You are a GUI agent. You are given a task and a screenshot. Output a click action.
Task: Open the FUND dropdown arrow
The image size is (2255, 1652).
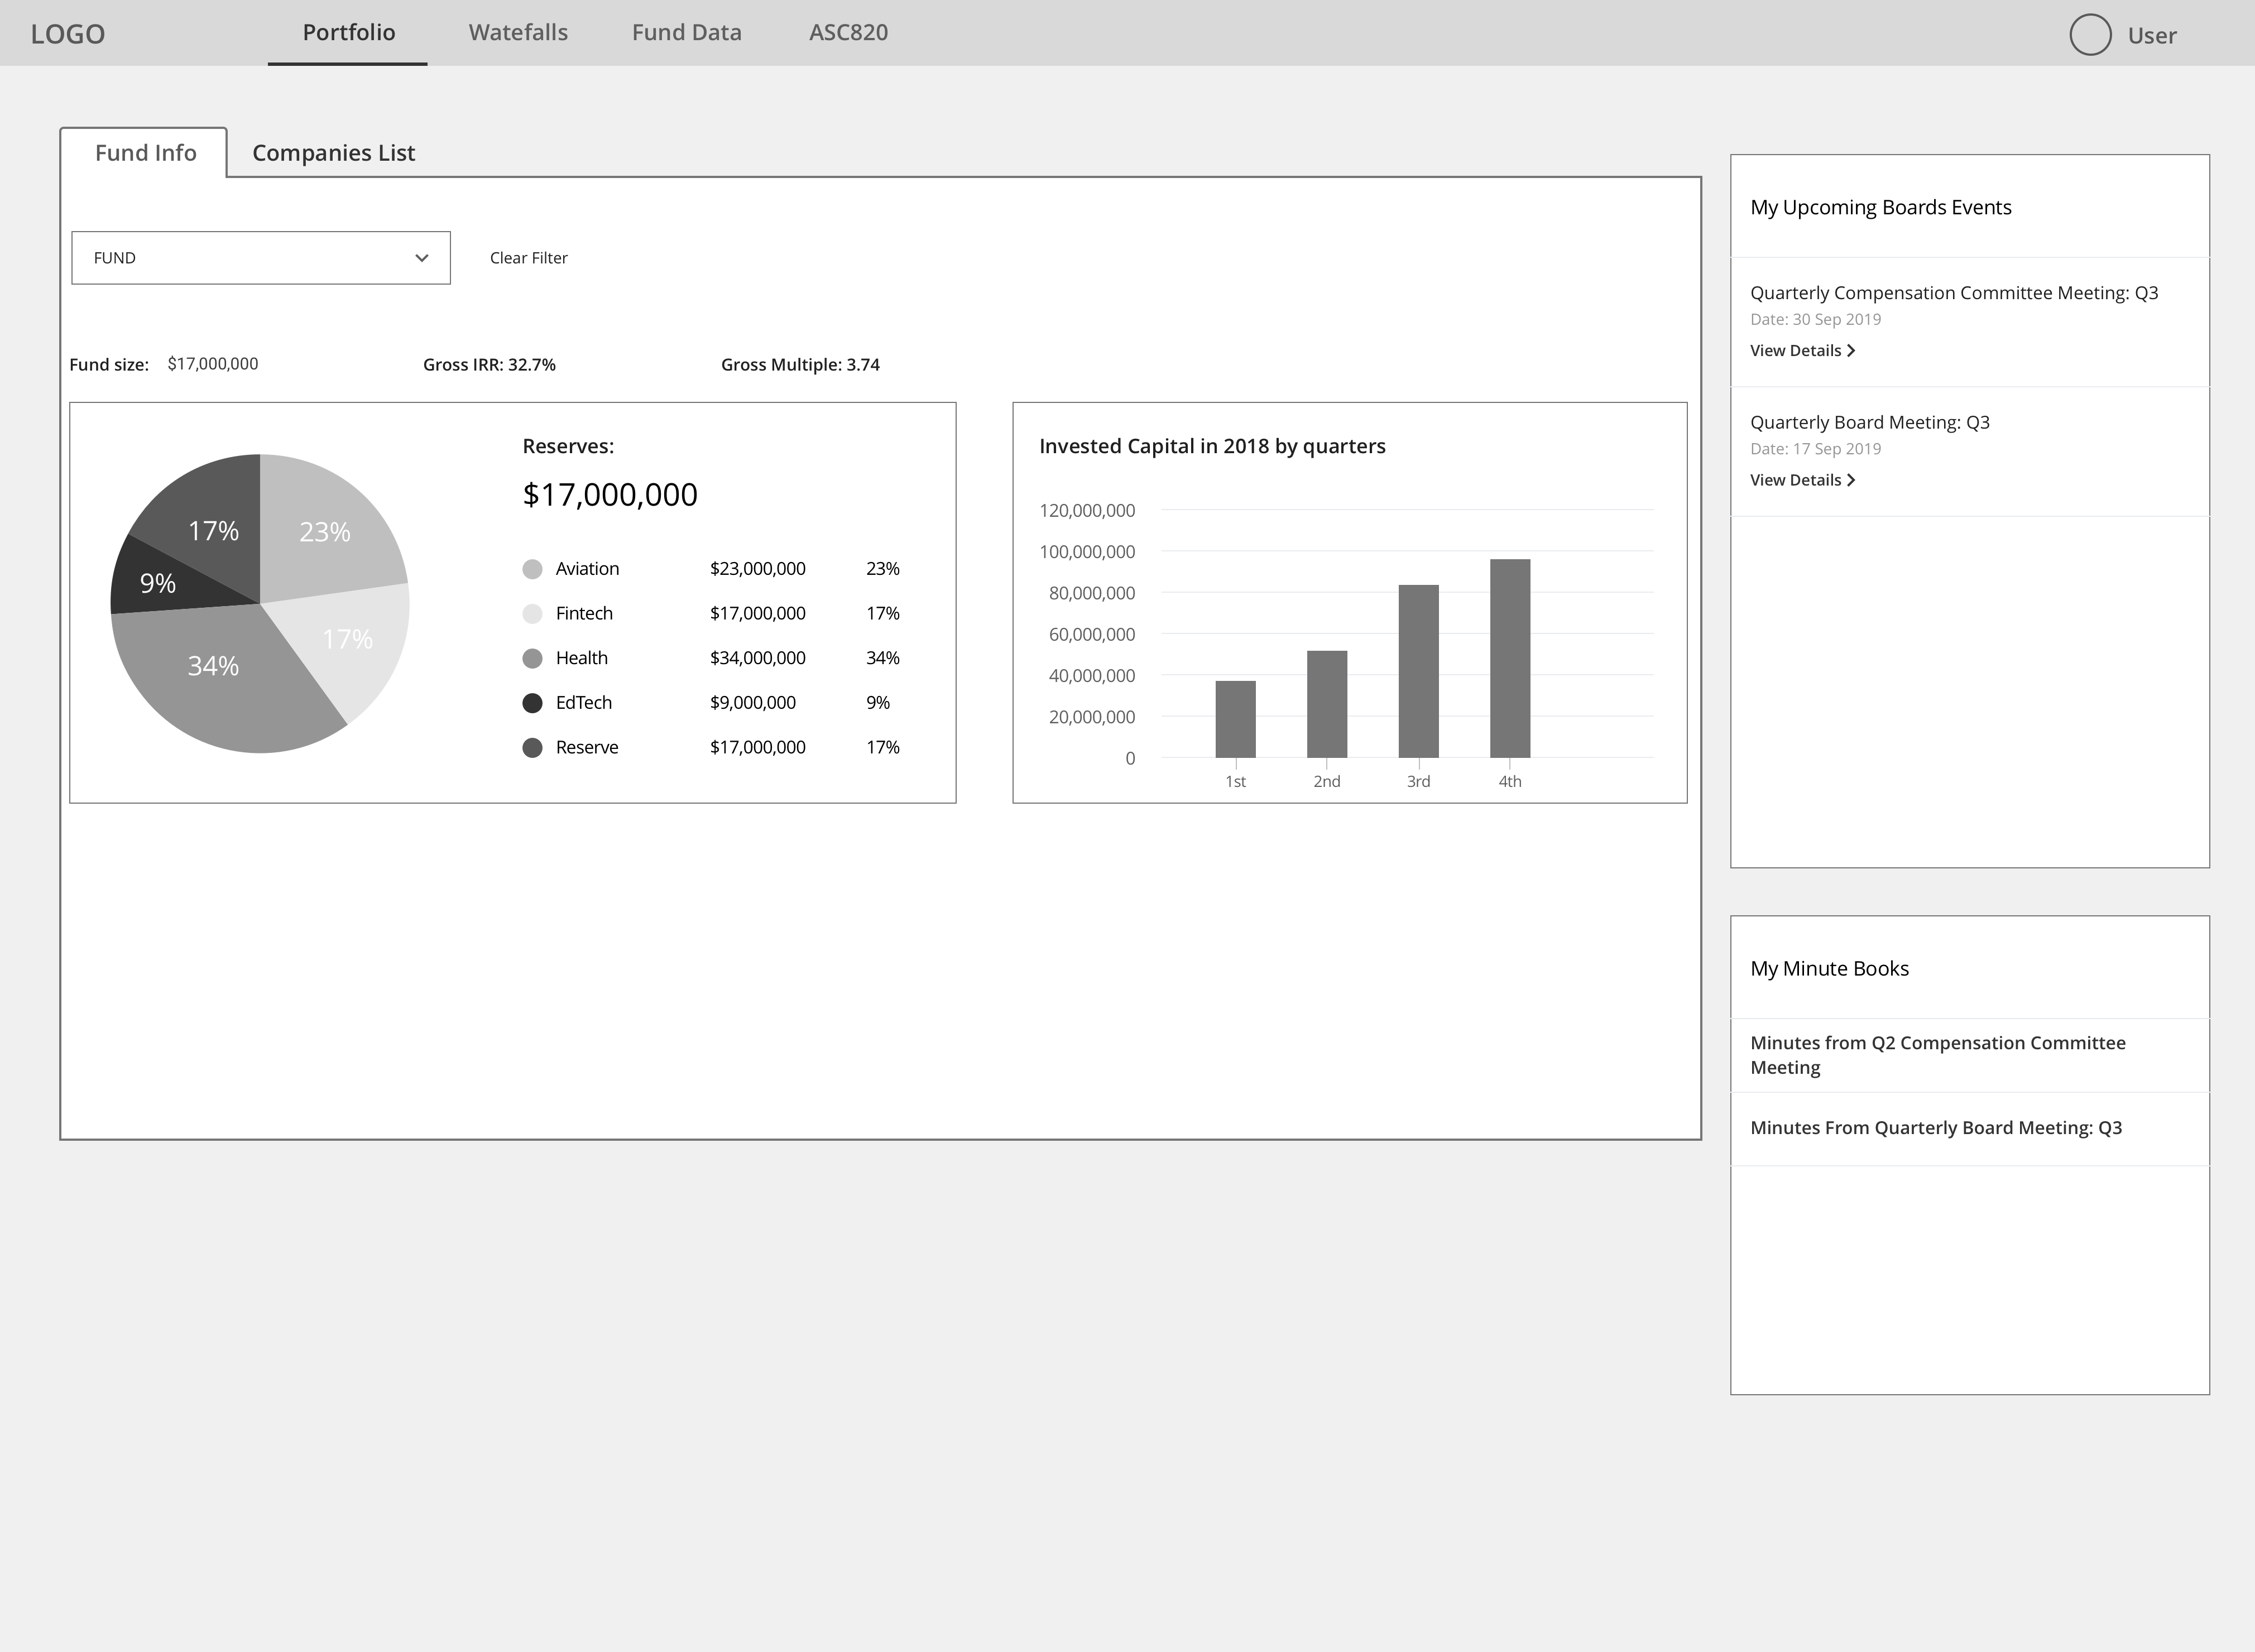pyautogui.click(x=421, y=258)
